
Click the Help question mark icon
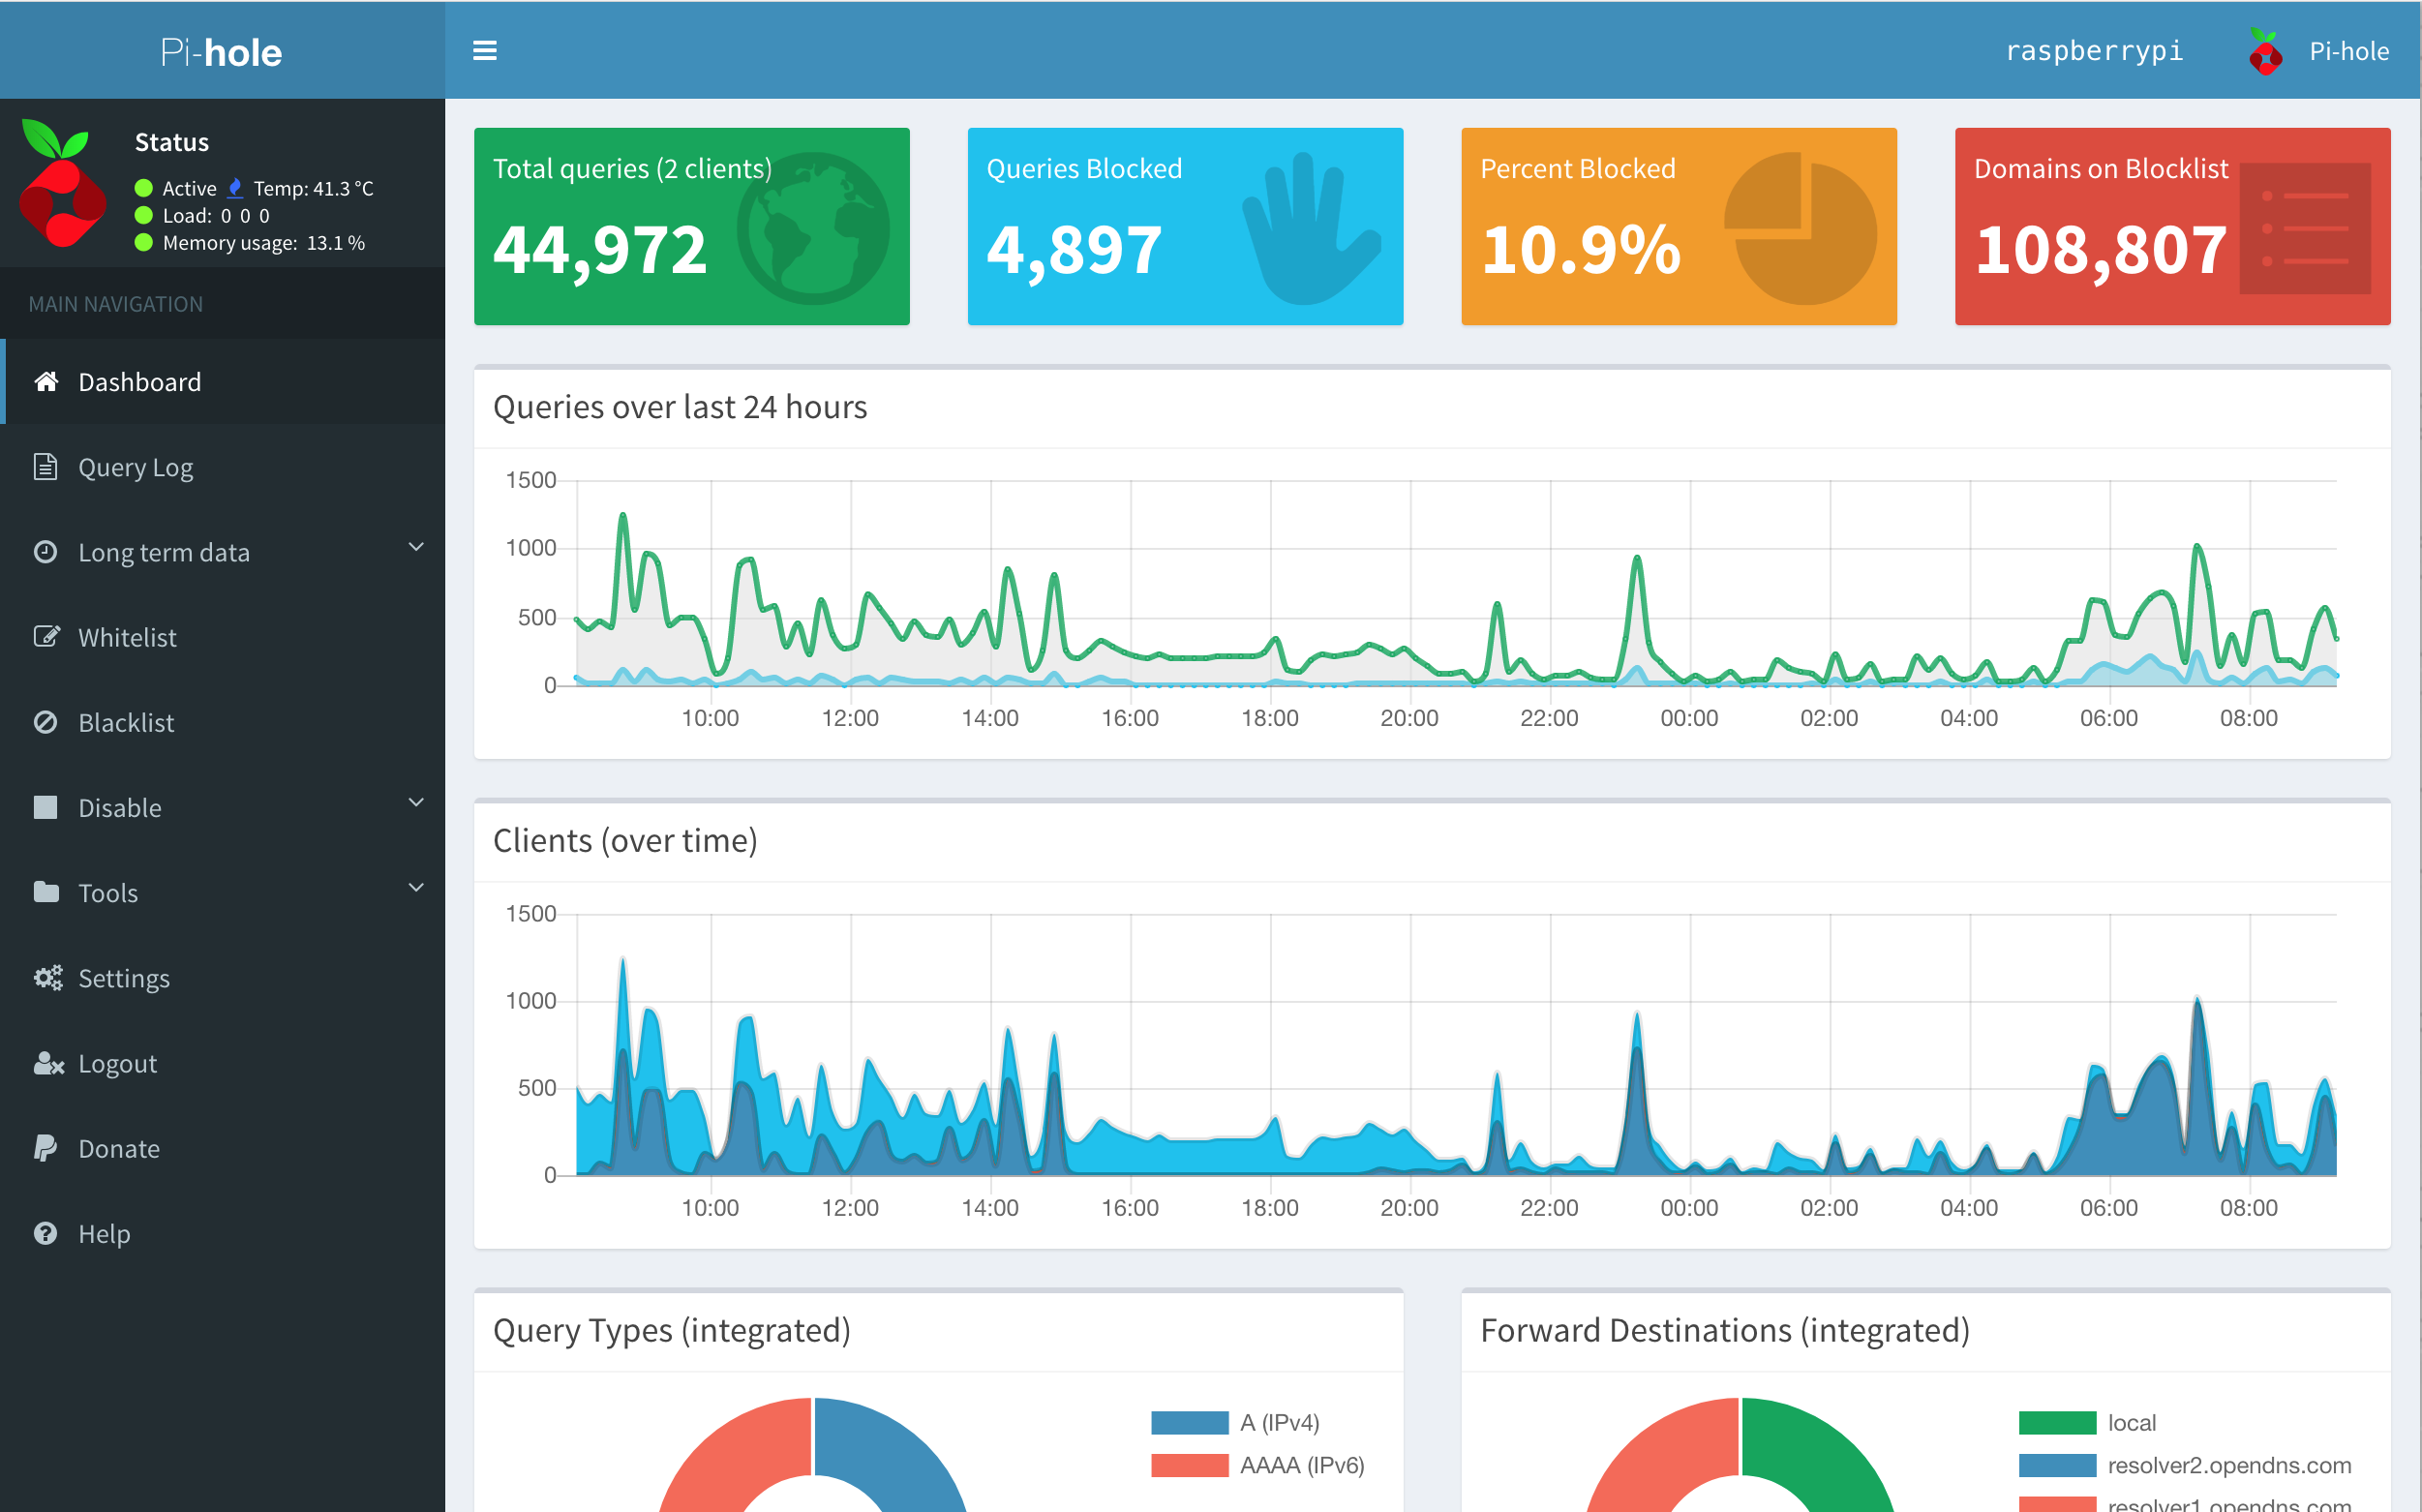[x=45, y=1232]
